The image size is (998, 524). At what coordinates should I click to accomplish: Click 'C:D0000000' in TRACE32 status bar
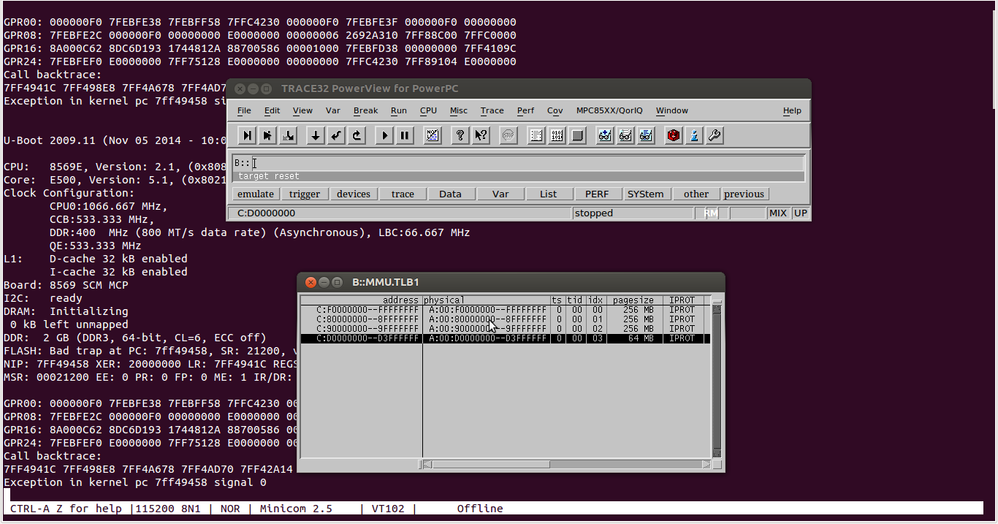(x=266, y=213)
